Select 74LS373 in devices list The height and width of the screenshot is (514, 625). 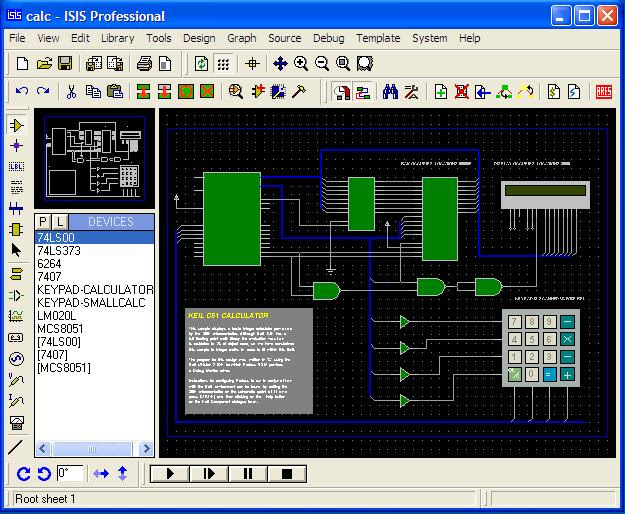click(94, 251)
